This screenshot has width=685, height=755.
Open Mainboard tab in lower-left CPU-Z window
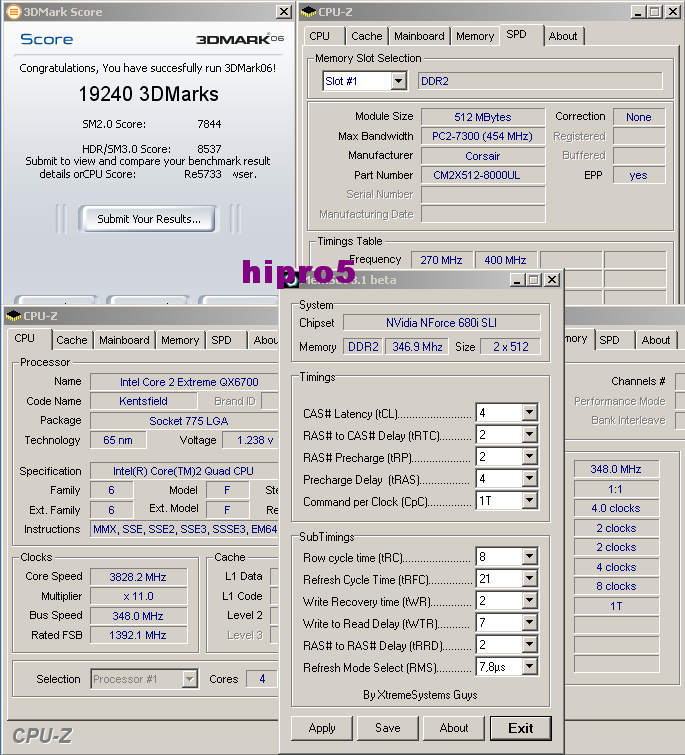(124, 340)
